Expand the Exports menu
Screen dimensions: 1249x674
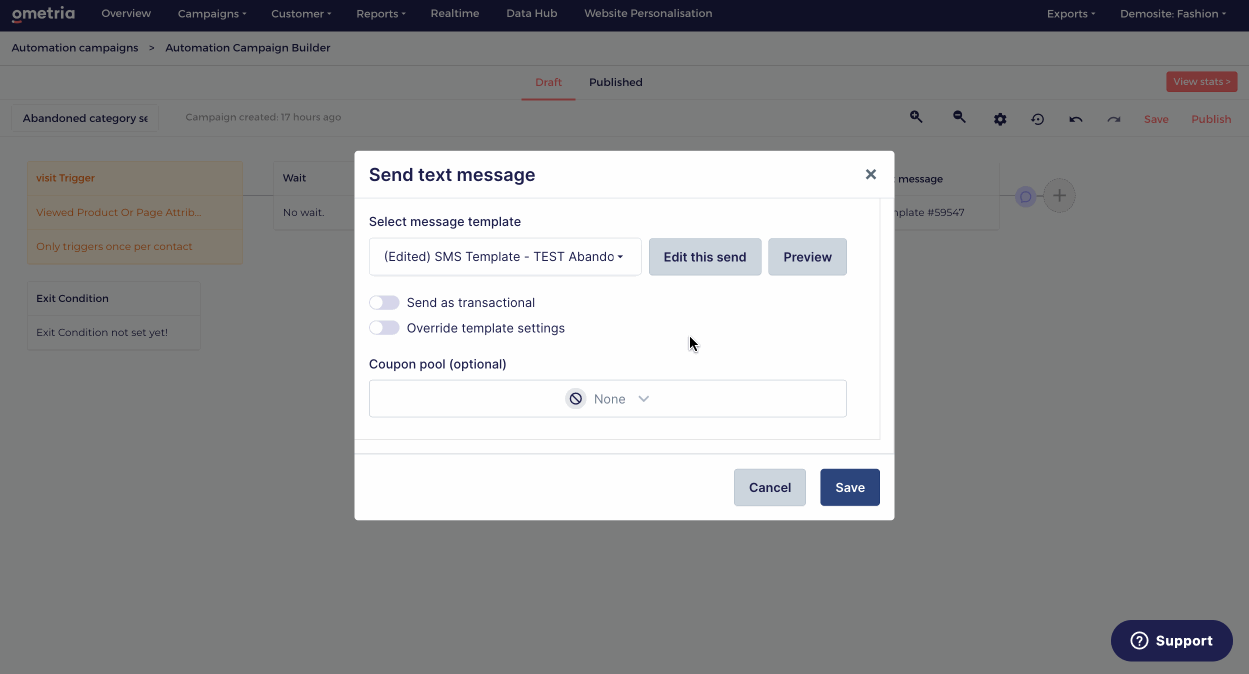[x=1071, y=14]
